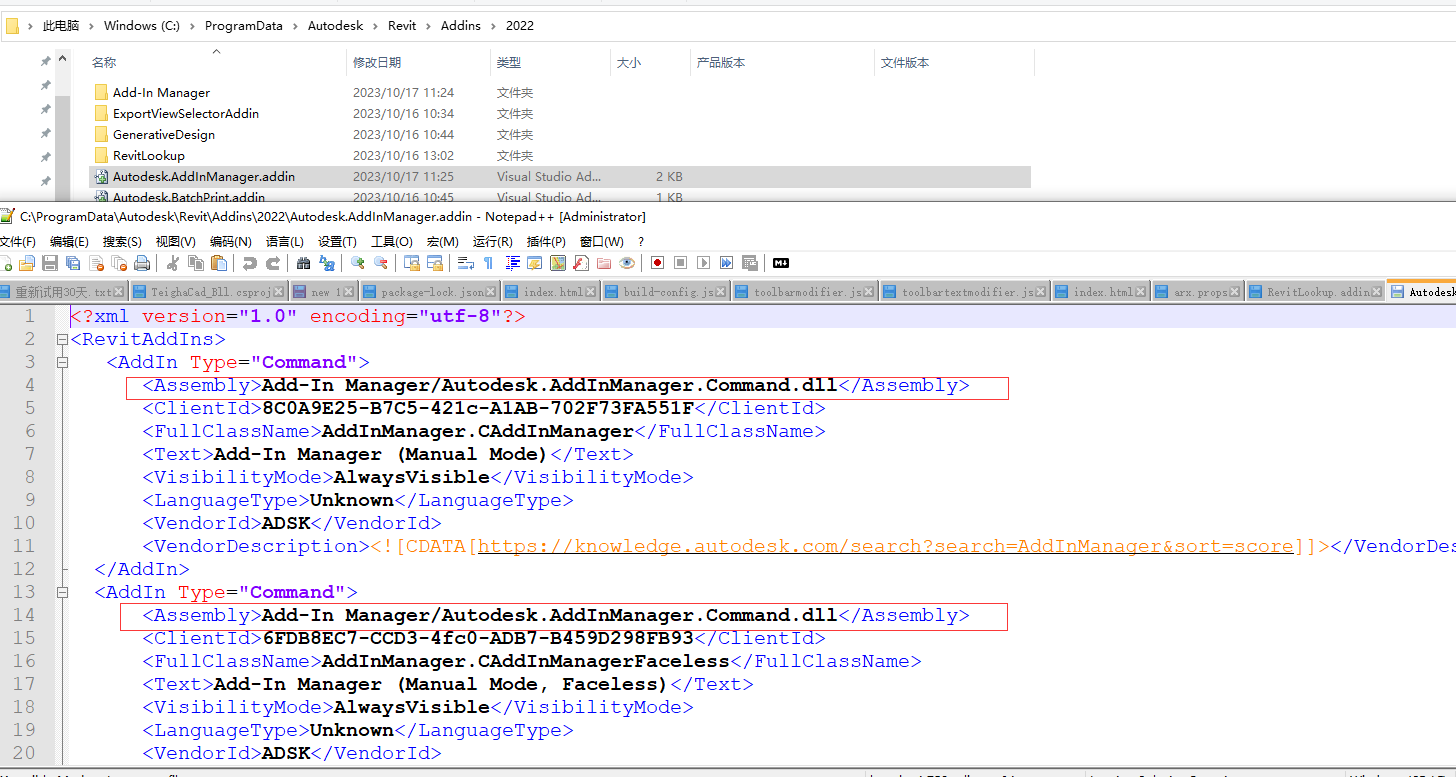The width and height of the screenshot is (1456, 777).
Task: Click the Cut scissors icon
Action: click(x=173, y=263)
